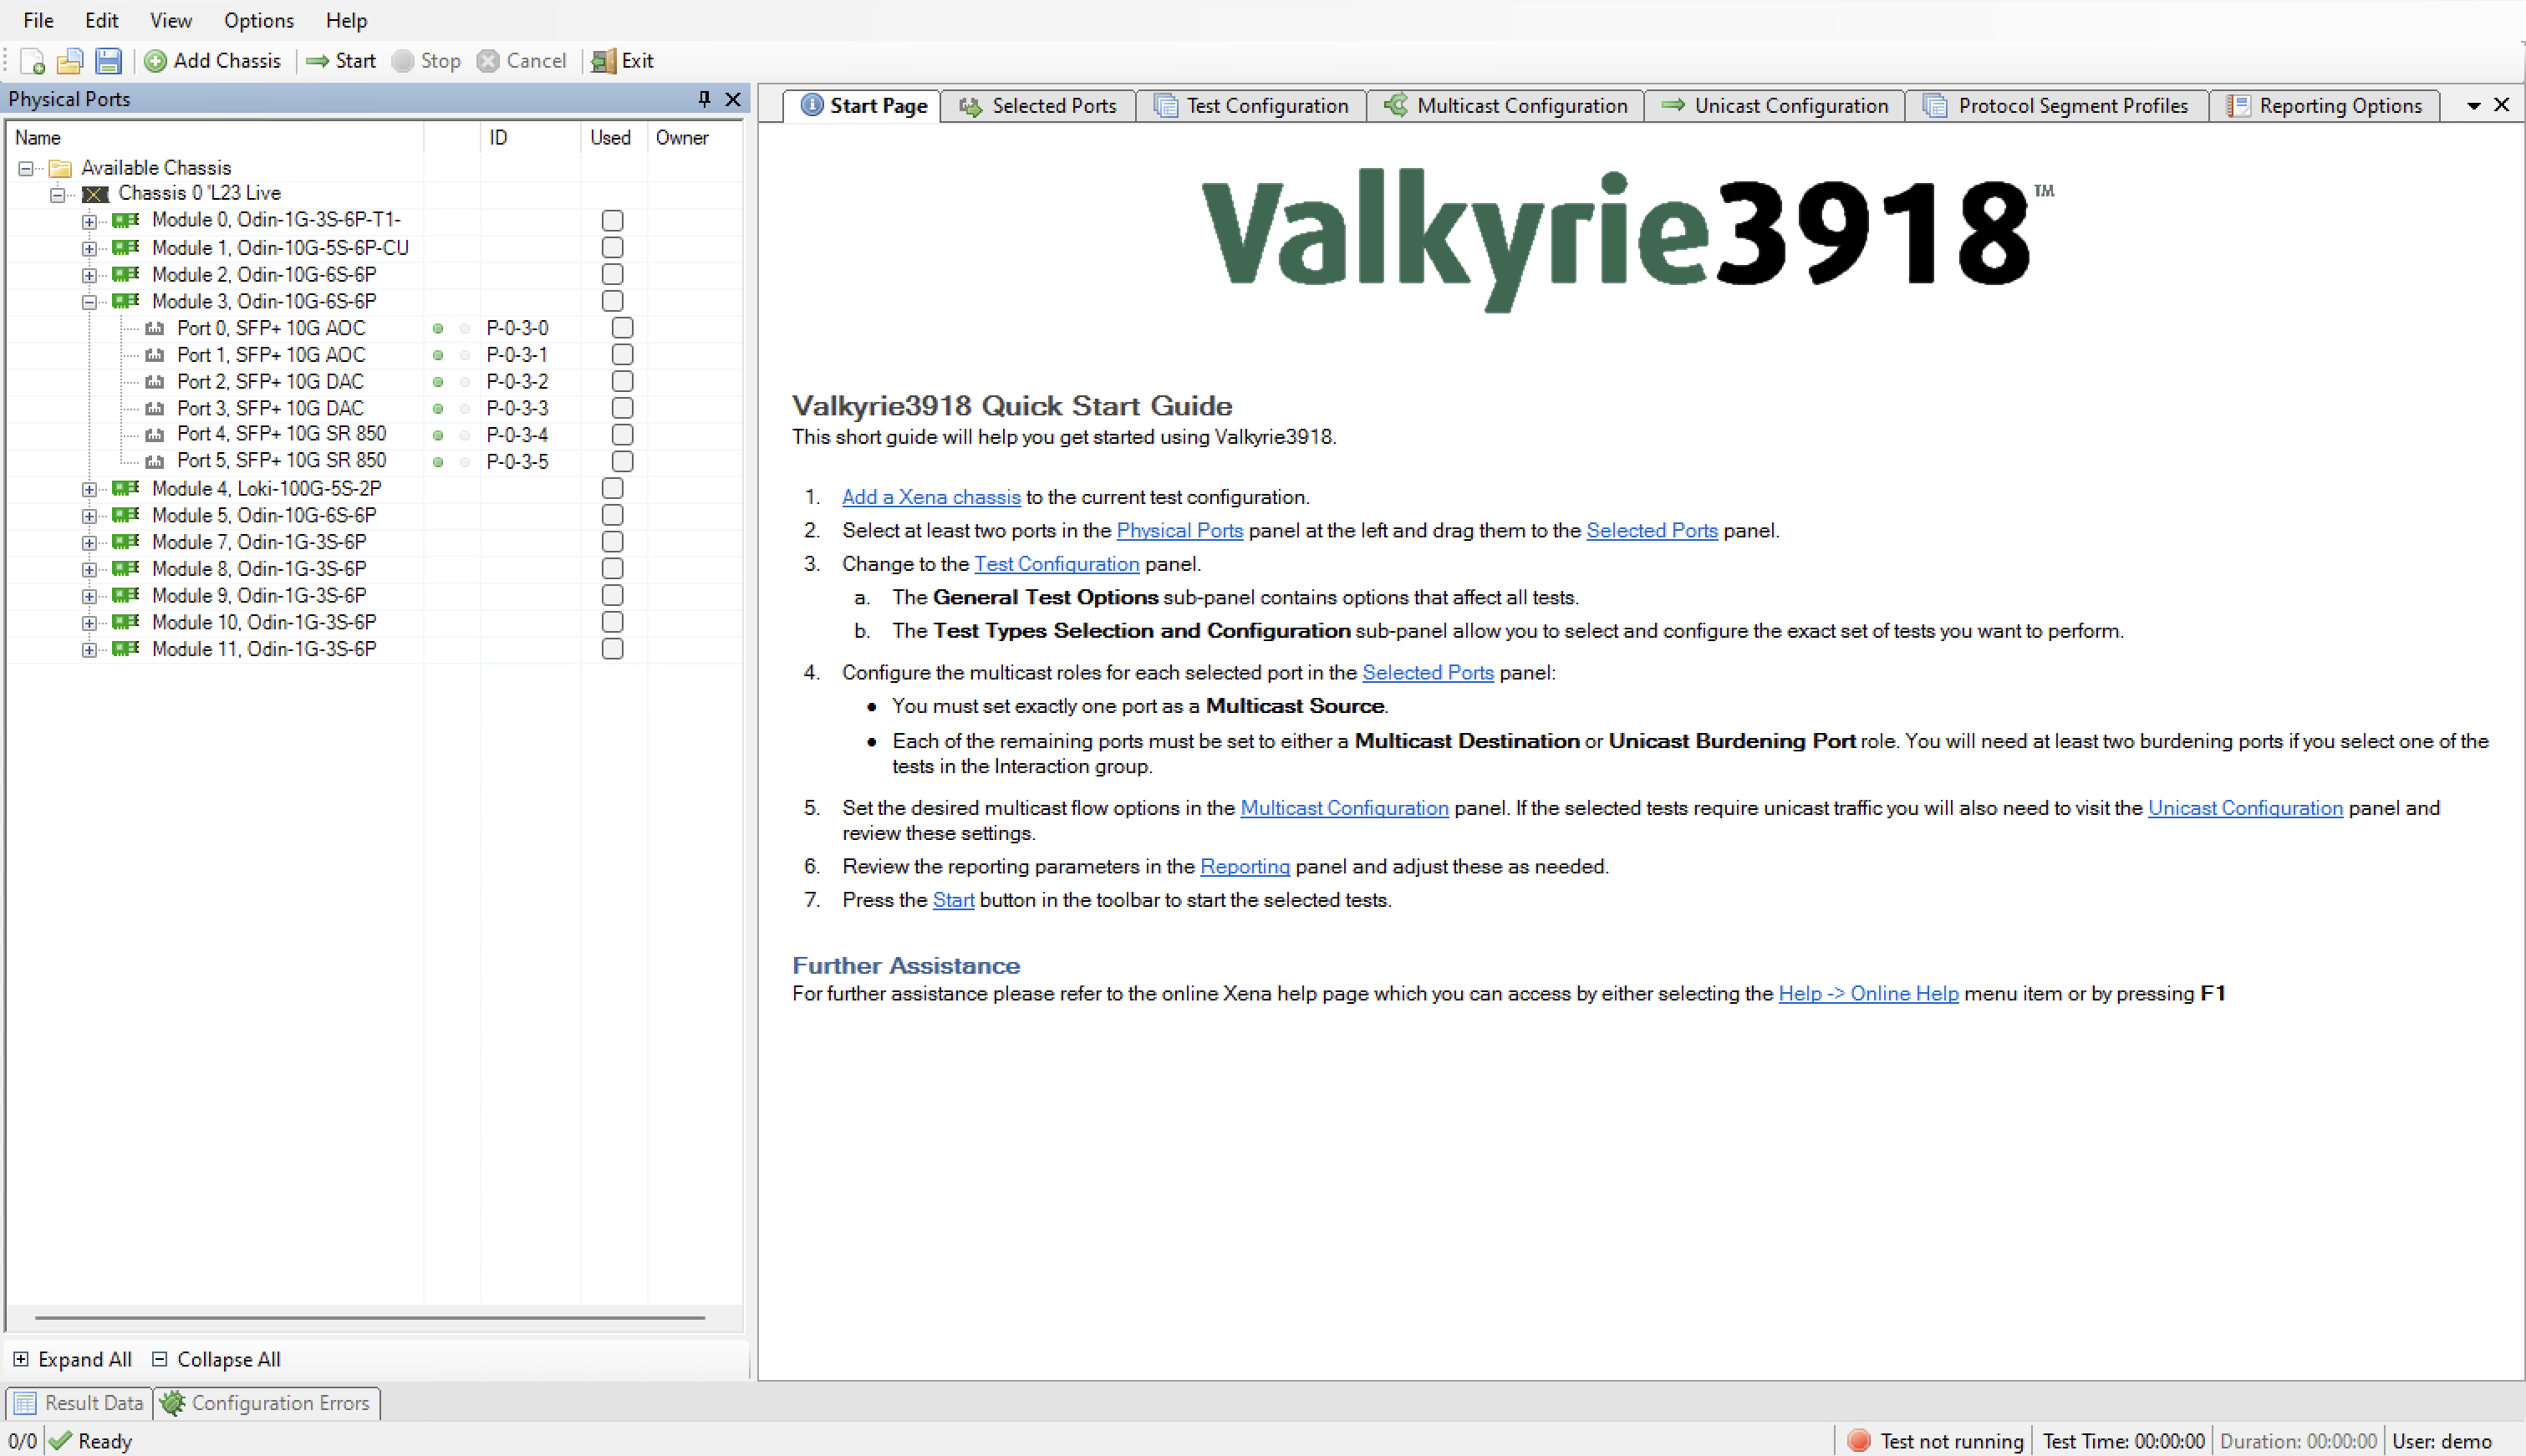
Task: Click the Collapse All button
Action: click(216, 1359)
